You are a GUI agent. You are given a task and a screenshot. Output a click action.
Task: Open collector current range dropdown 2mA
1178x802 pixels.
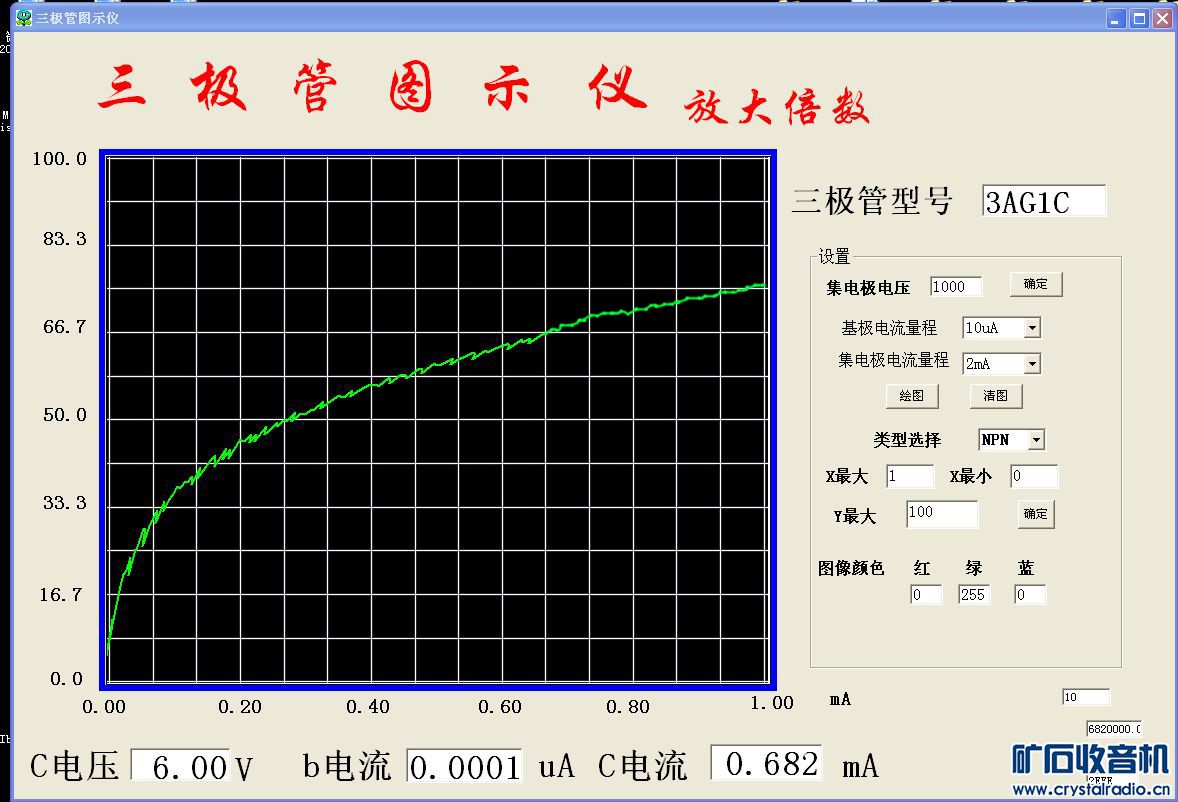1032,363
